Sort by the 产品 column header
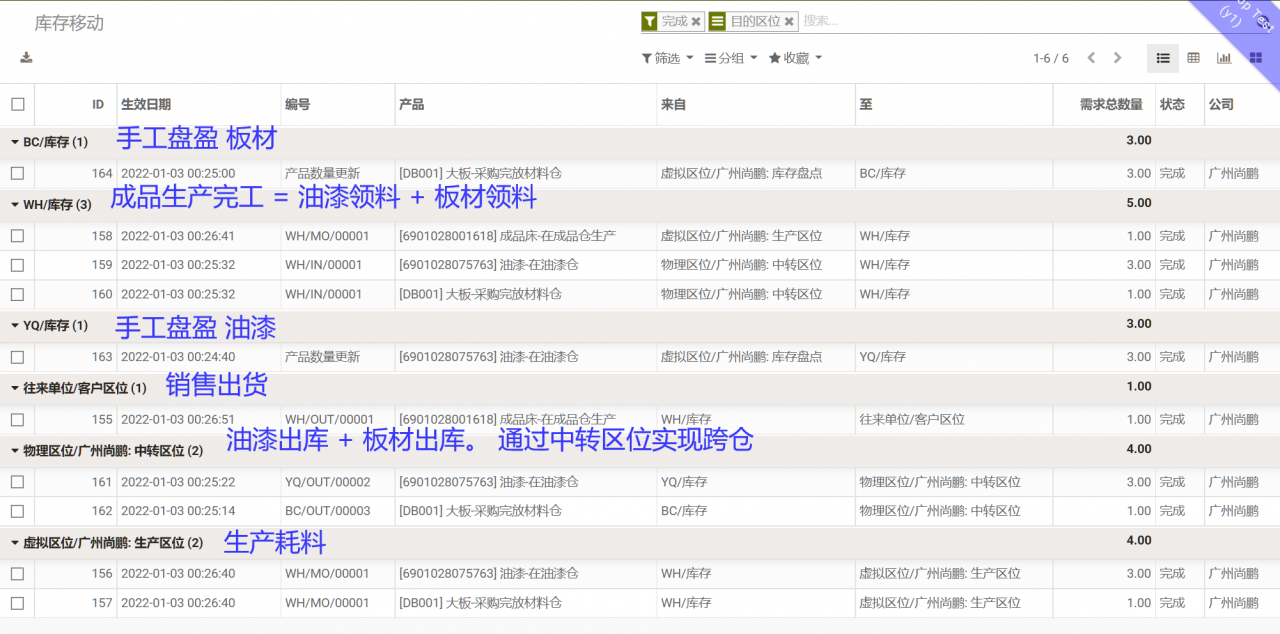1280x634 pixels. point(411,104)
